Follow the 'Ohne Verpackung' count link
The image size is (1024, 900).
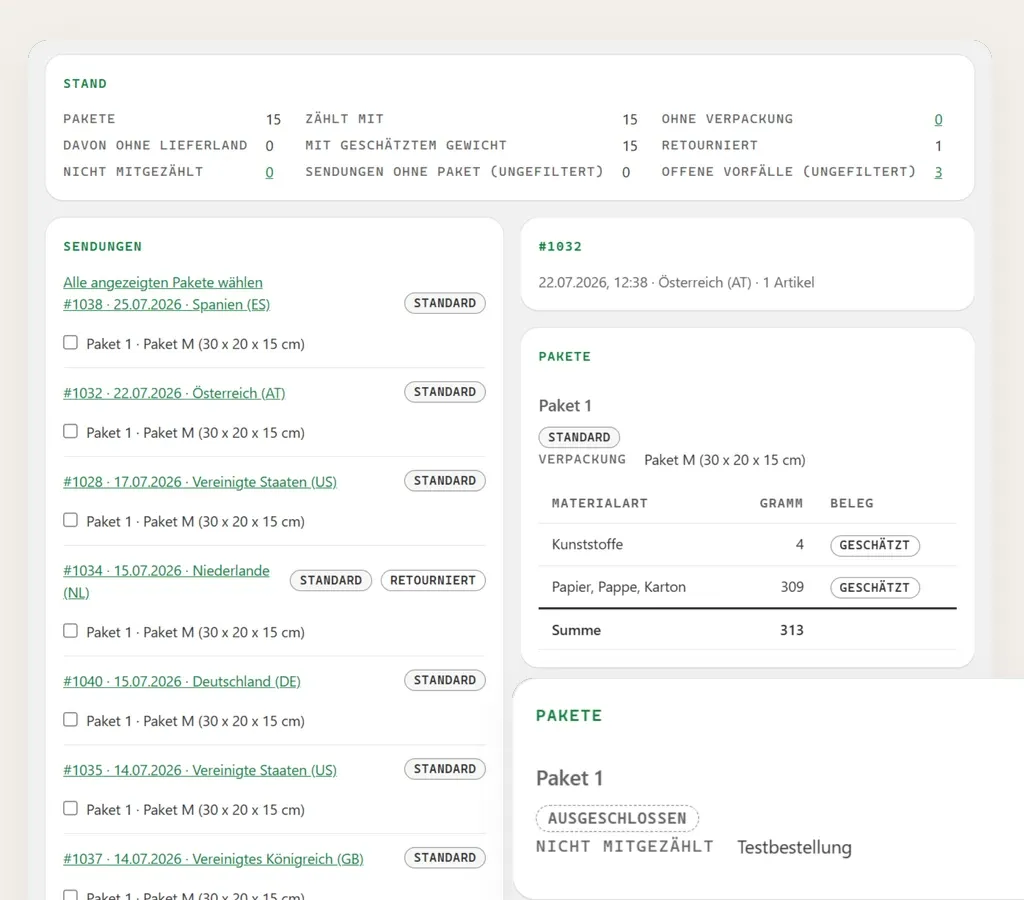click(938, 120)
